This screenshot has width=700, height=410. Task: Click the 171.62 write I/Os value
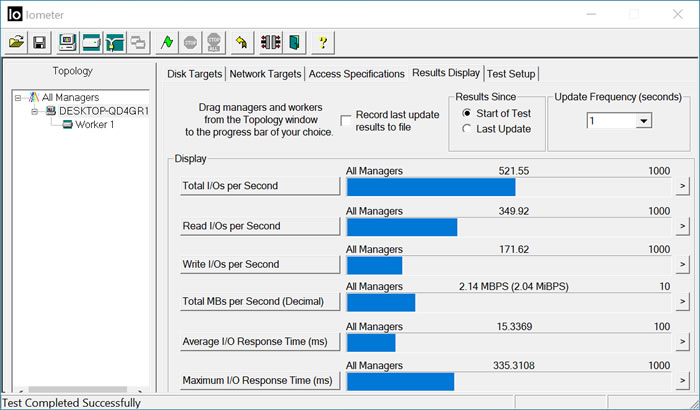pos(513,250)
